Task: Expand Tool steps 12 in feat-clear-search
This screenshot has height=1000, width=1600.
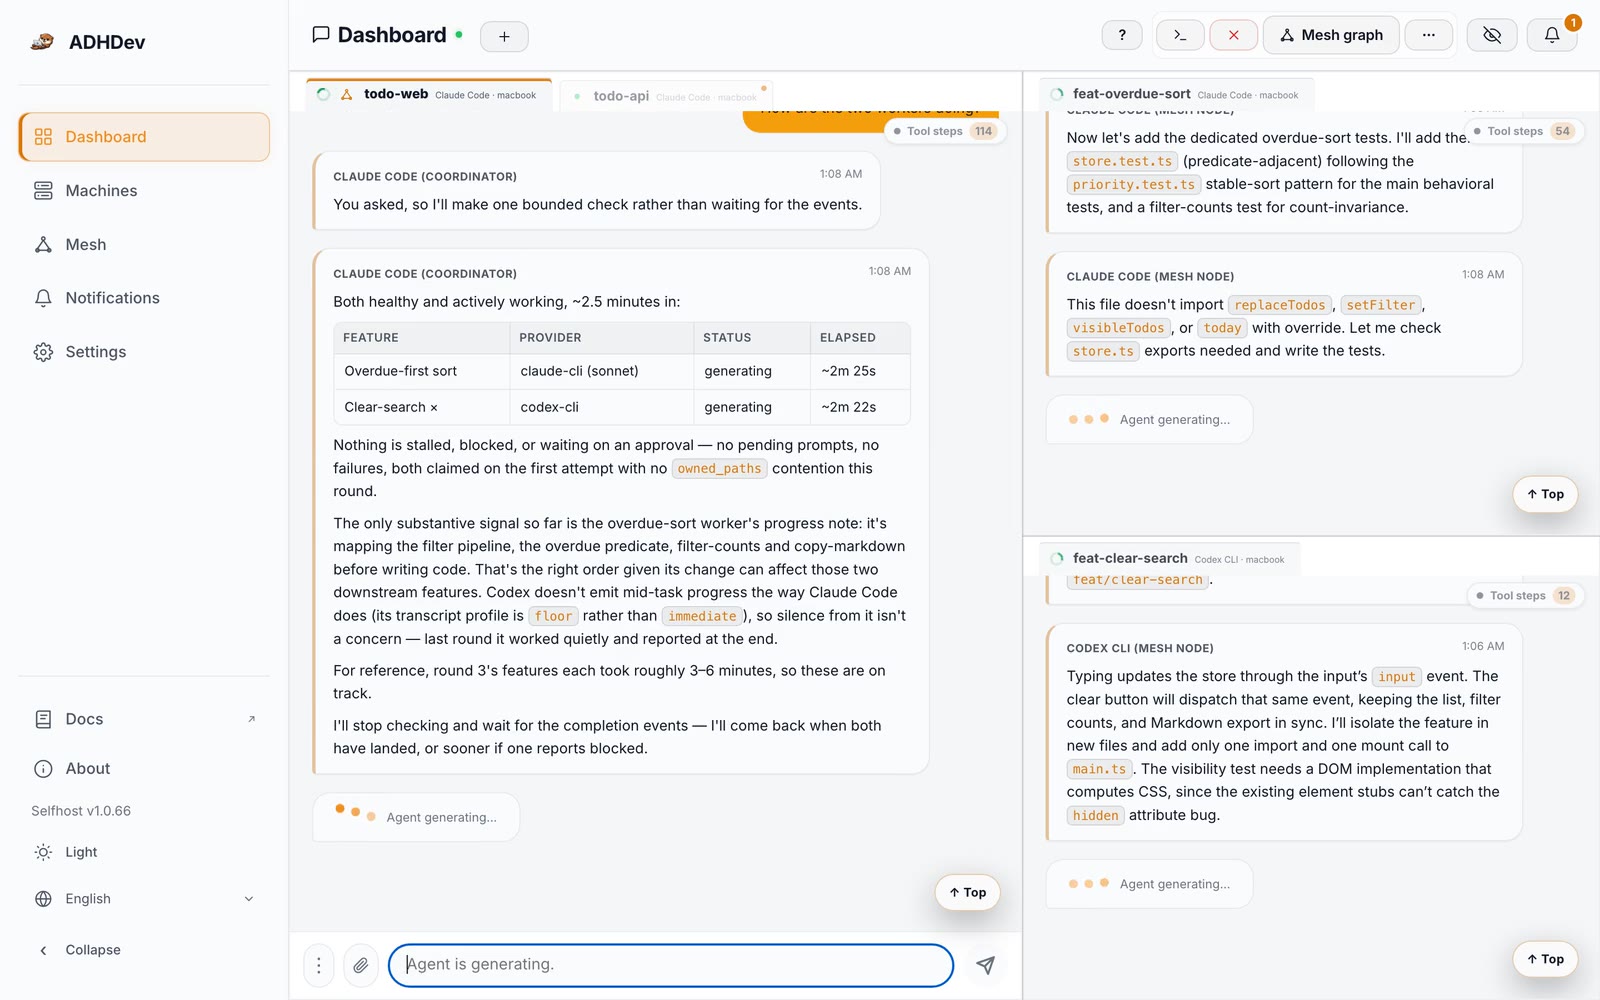Action: [1526, 595]
